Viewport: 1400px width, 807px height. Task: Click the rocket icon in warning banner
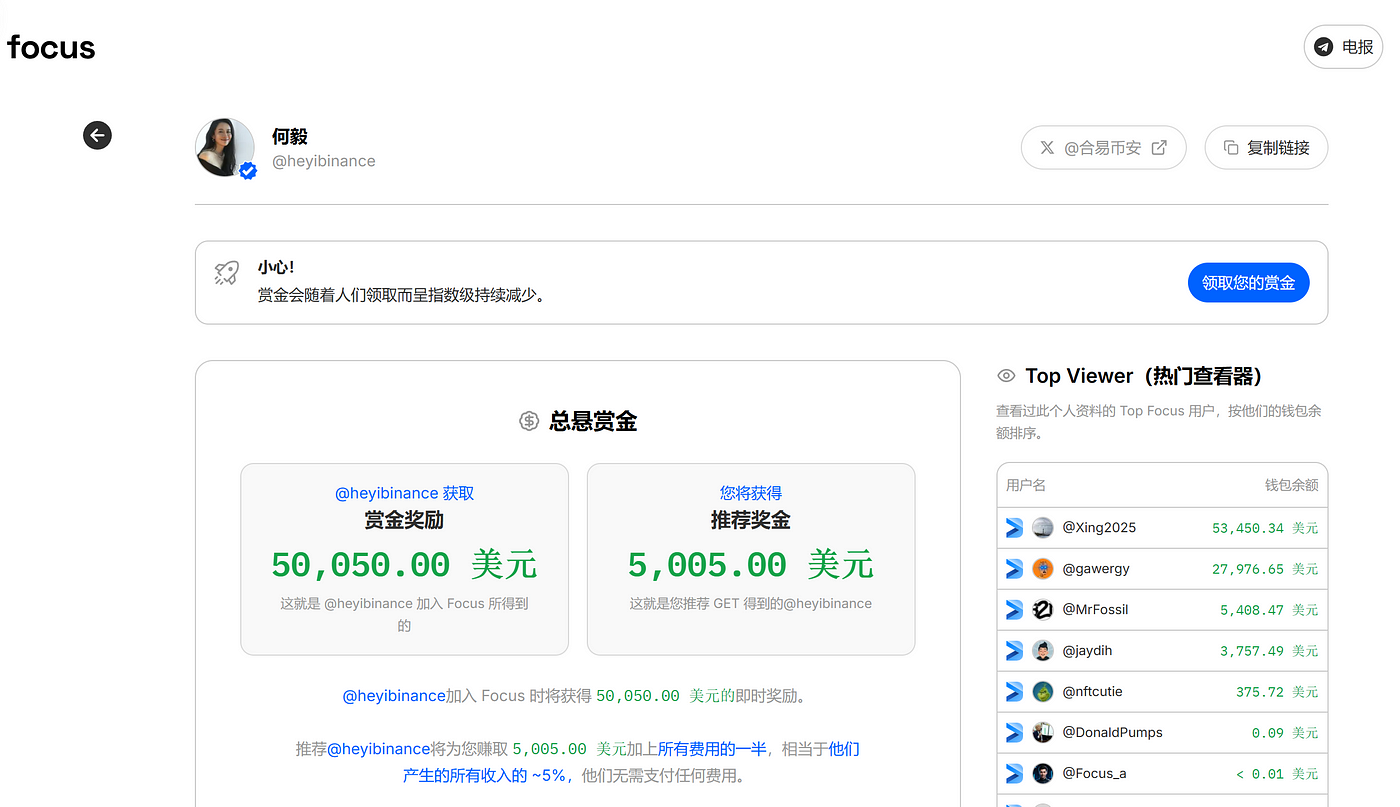pyautogui.click(x=227, y=273)
